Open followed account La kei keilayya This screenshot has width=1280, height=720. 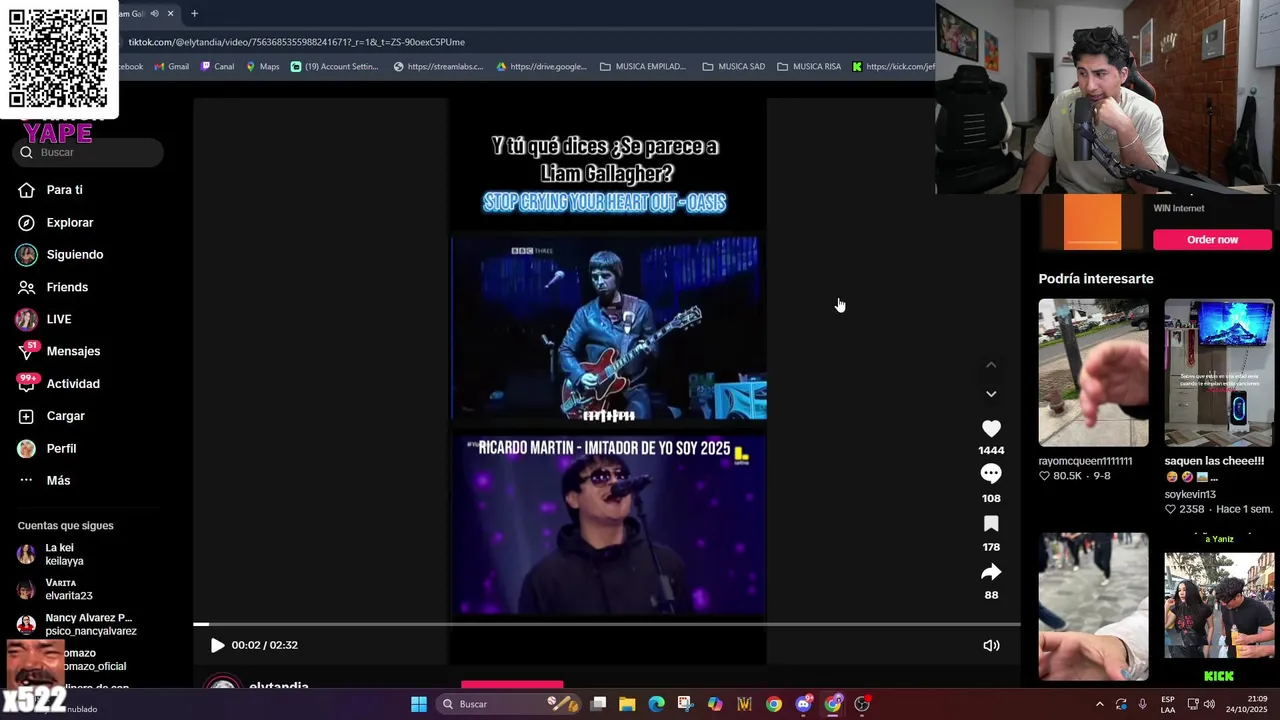coord(64,555)
